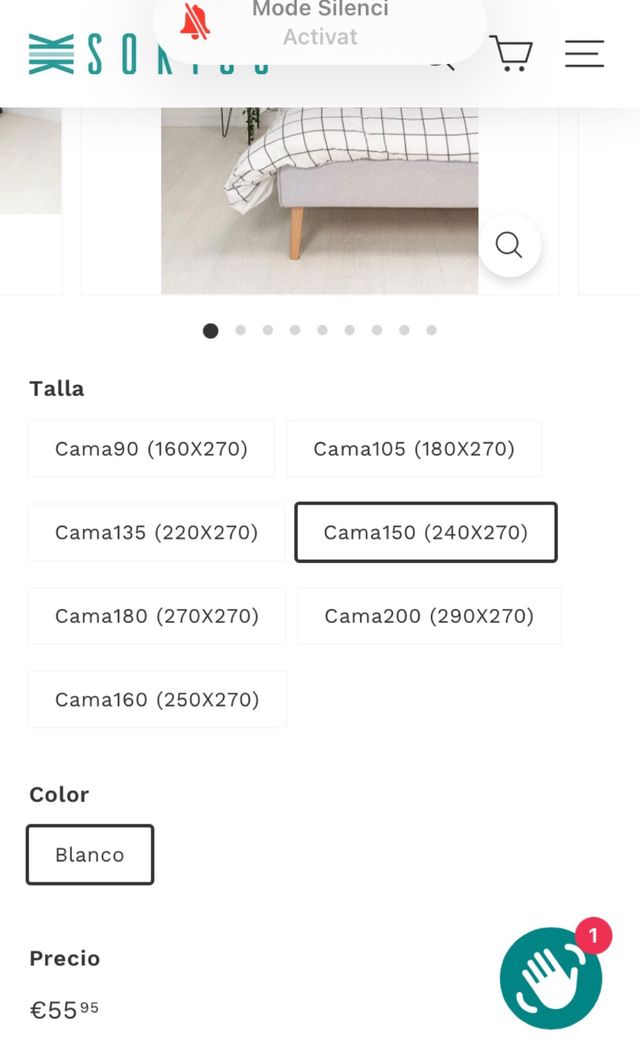The height and width of the screenshot is (1049, 640).
Task: Open the hamburger navigation menu
Action: click(x=584, y=53)
